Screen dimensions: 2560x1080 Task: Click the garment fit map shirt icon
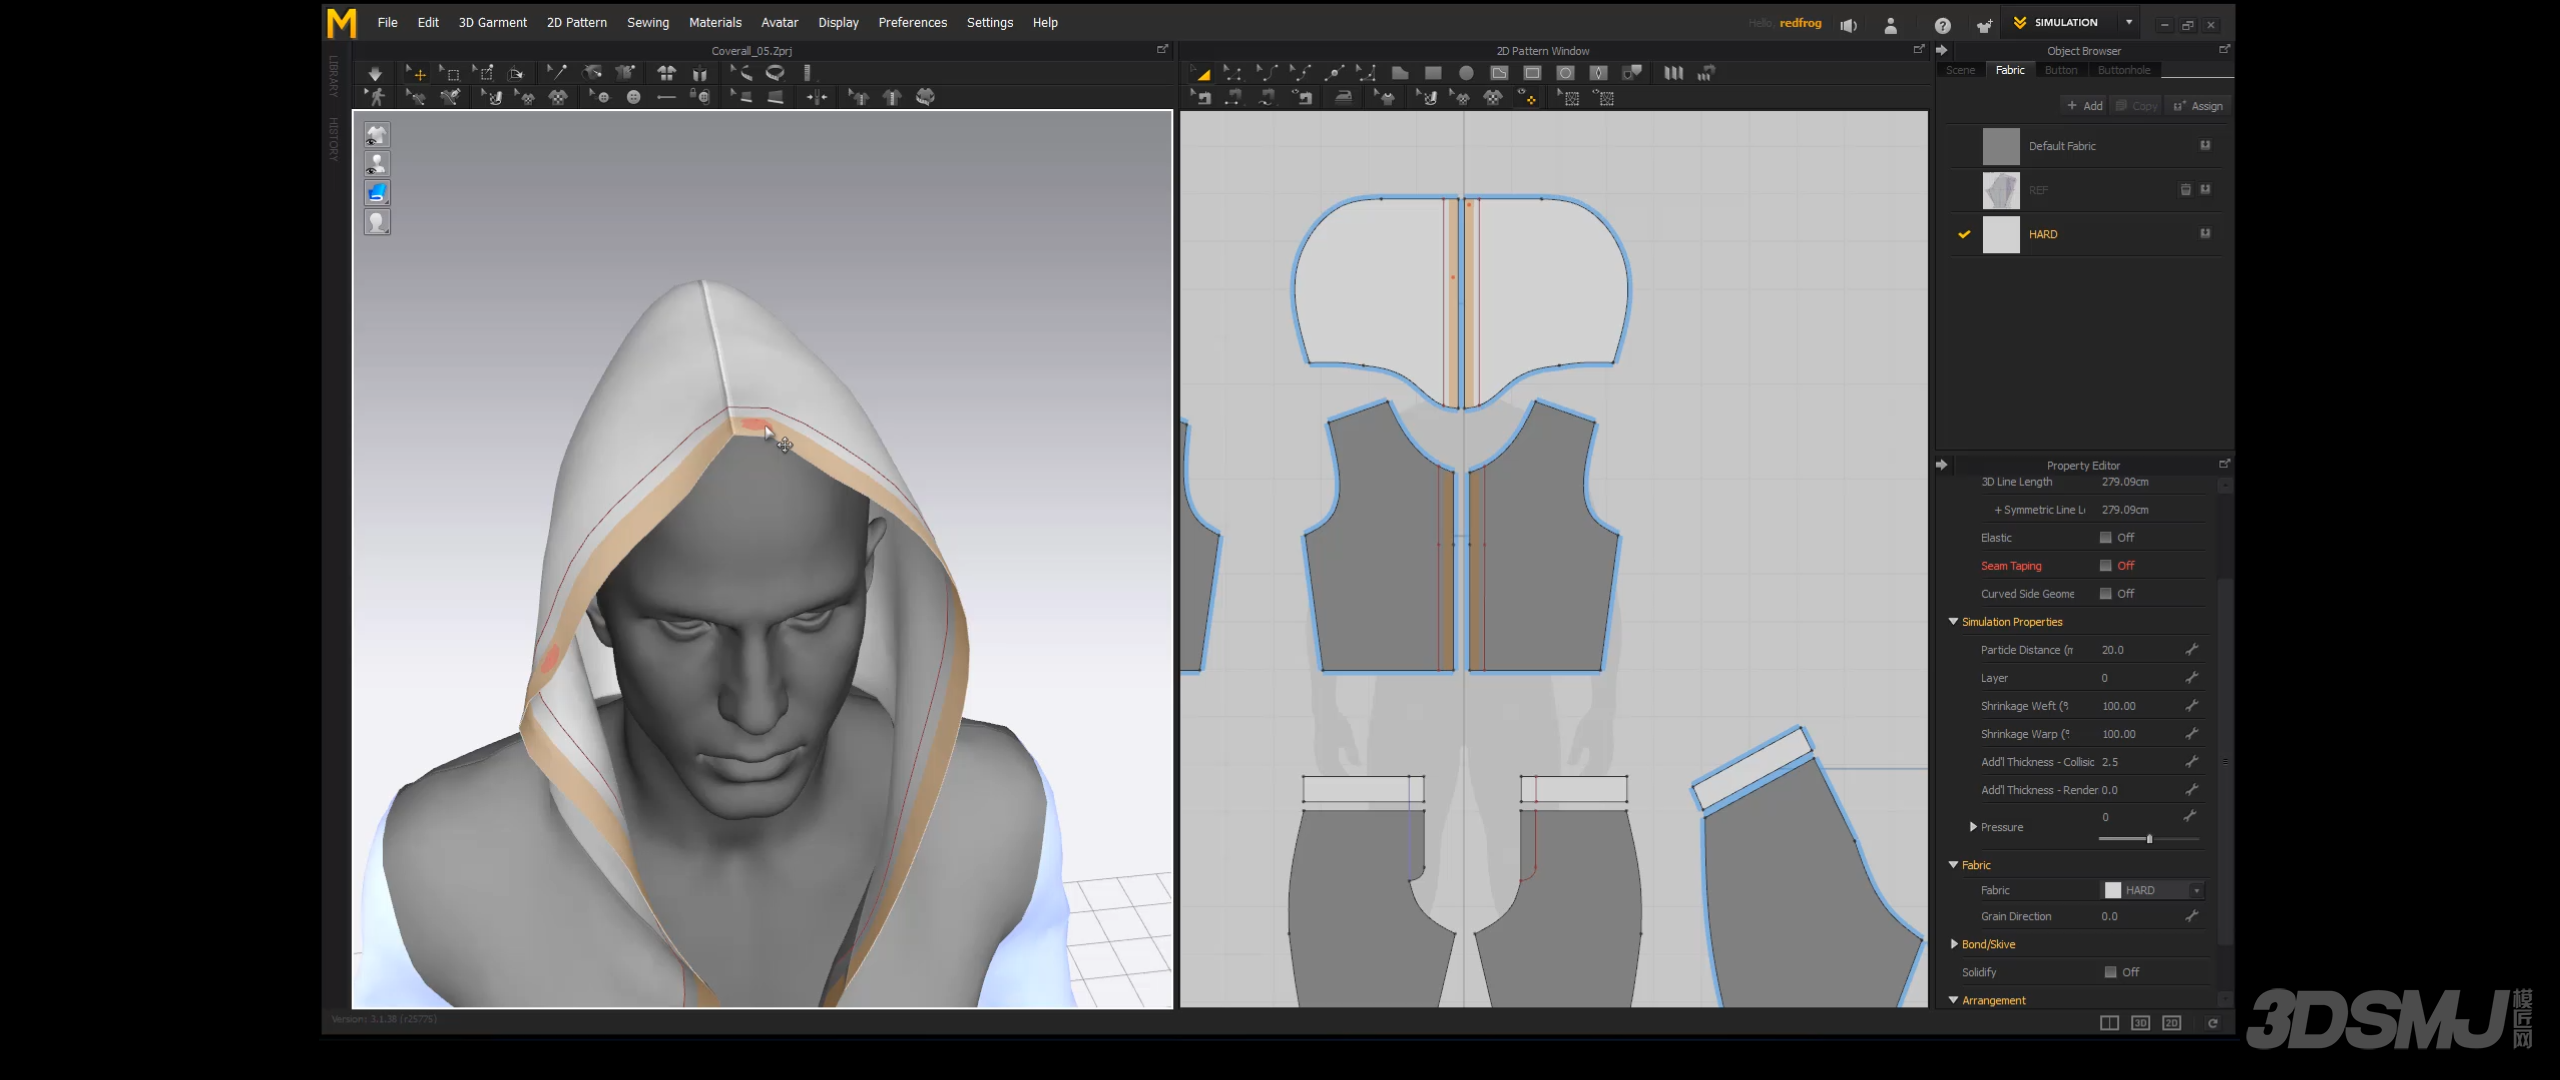(925, 97)
